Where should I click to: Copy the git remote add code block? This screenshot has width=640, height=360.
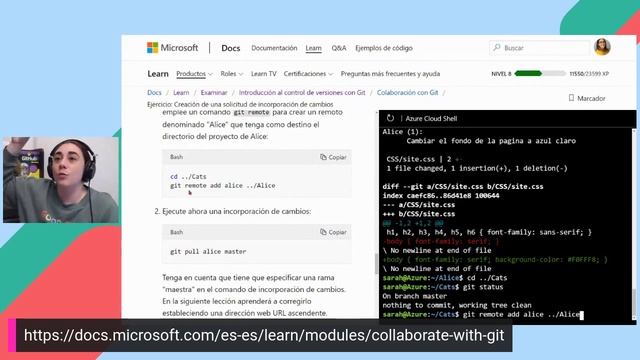coord(333,157)
